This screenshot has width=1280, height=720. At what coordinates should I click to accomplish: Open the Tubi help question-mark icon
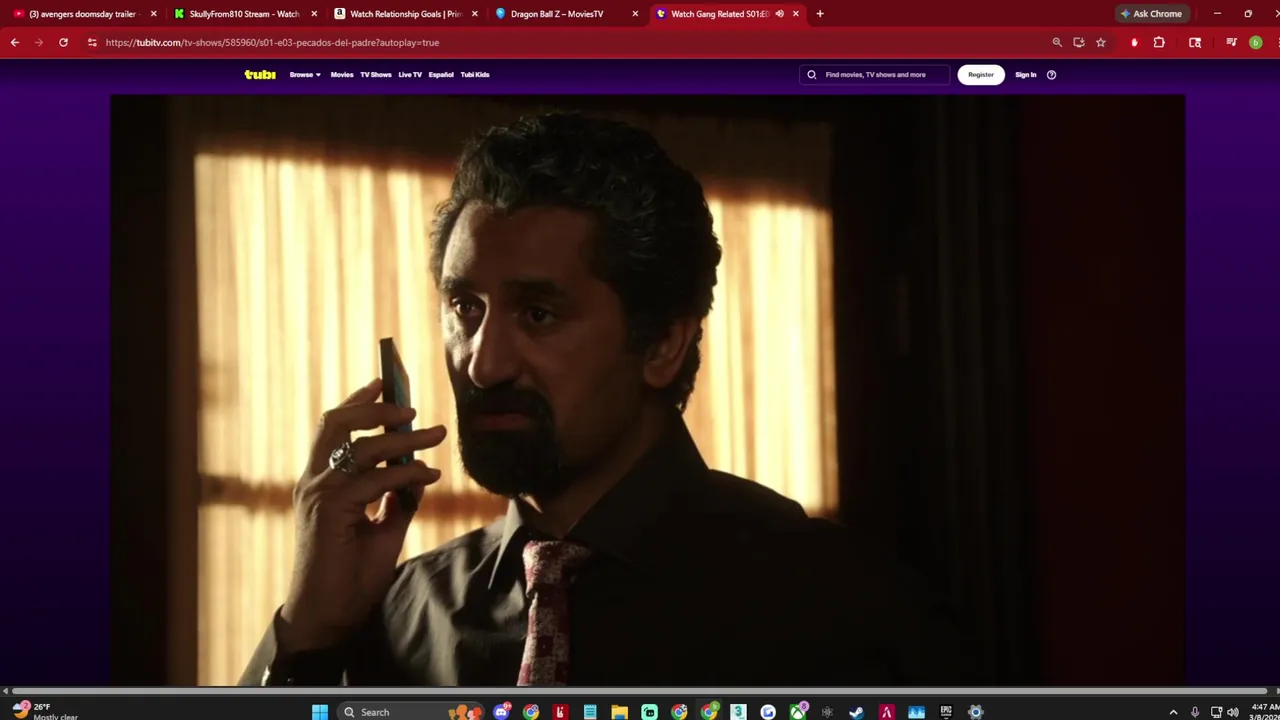click(1051, 74)
